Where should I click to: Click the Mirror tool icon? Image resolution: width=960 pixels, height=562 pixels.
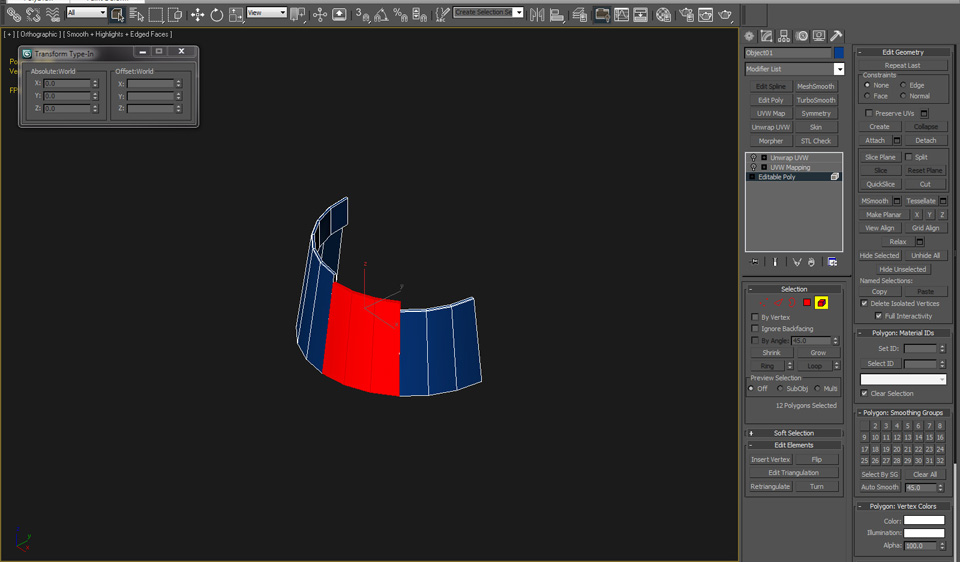click(x=538, y=14)
